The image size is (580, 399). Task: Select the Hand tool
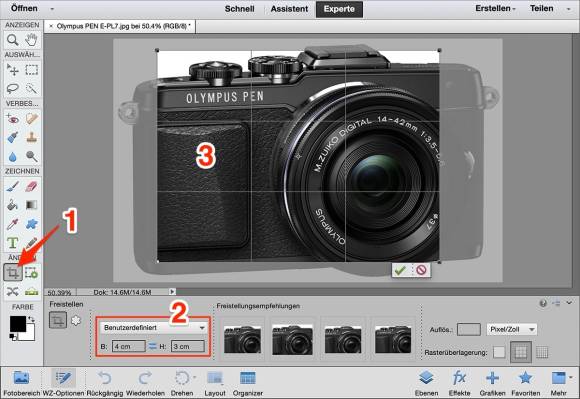32,40
